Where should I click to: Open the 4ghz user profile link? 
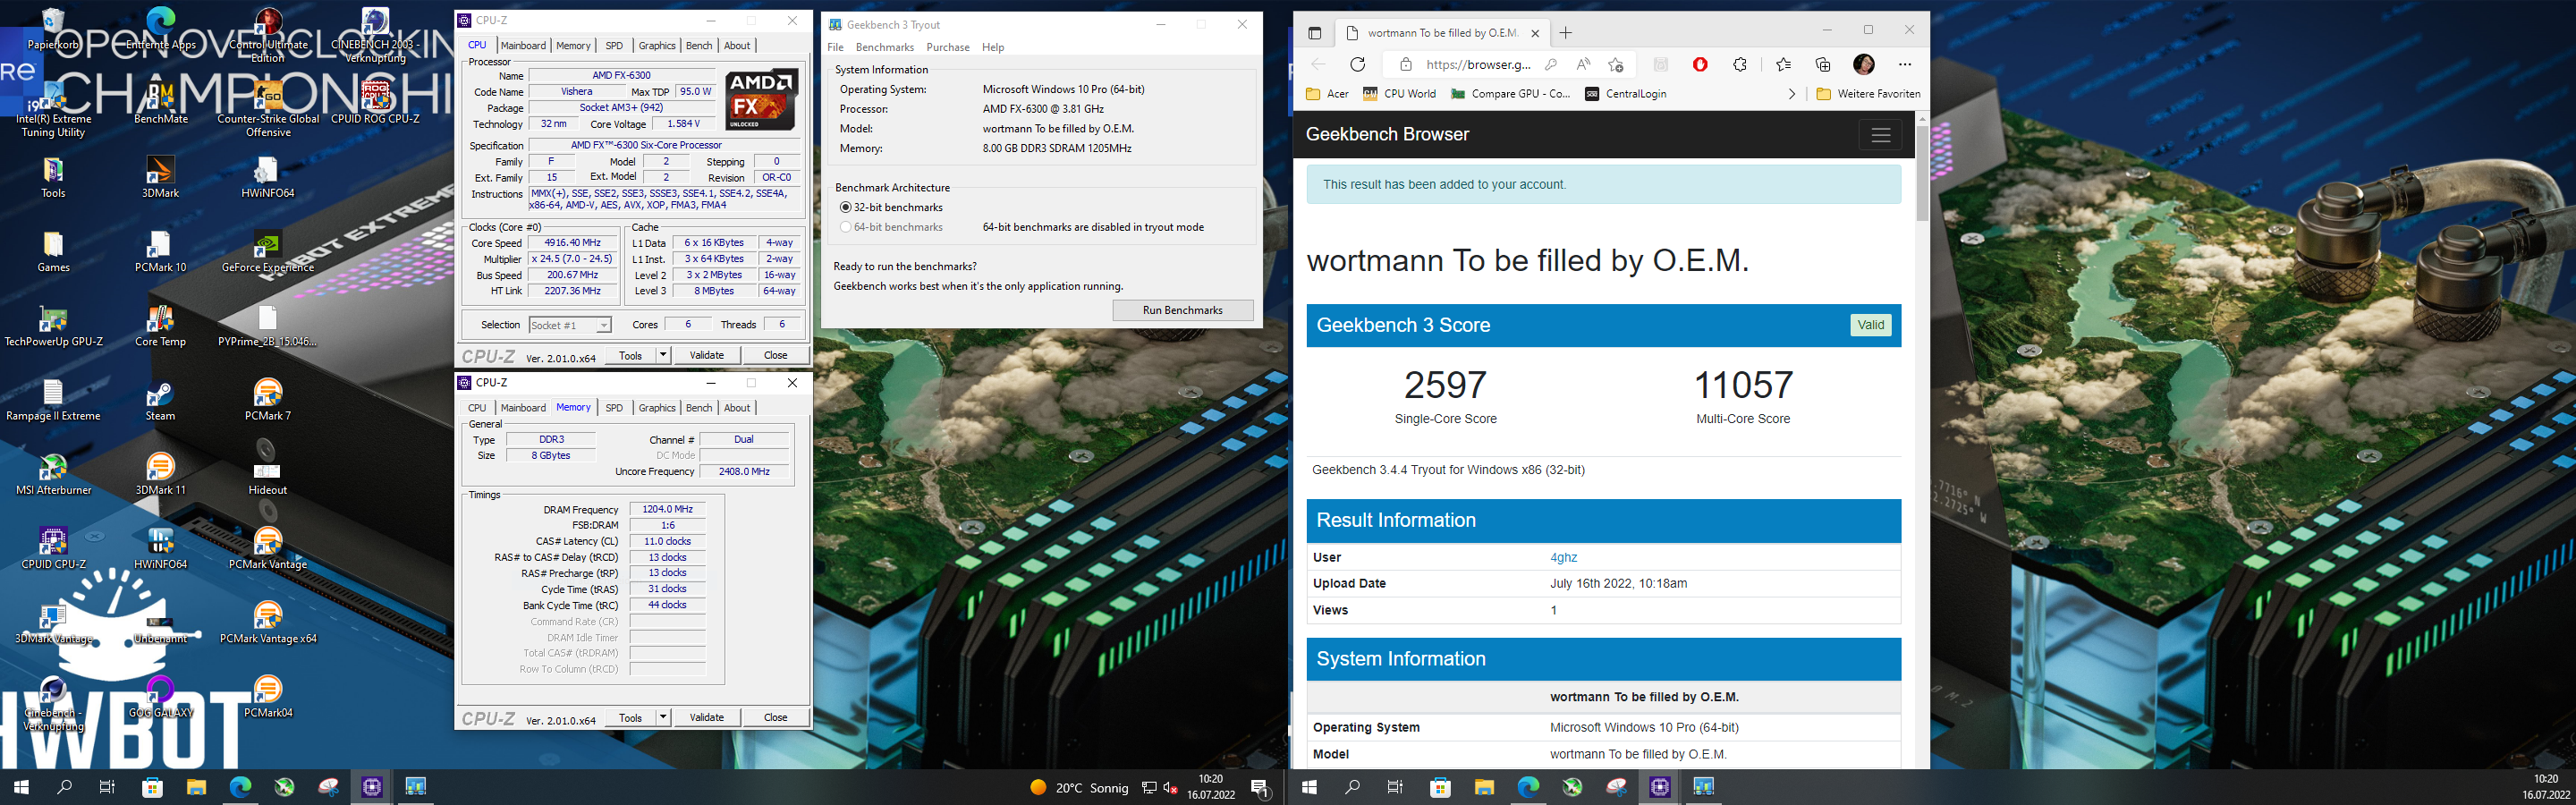(1563, 558)
